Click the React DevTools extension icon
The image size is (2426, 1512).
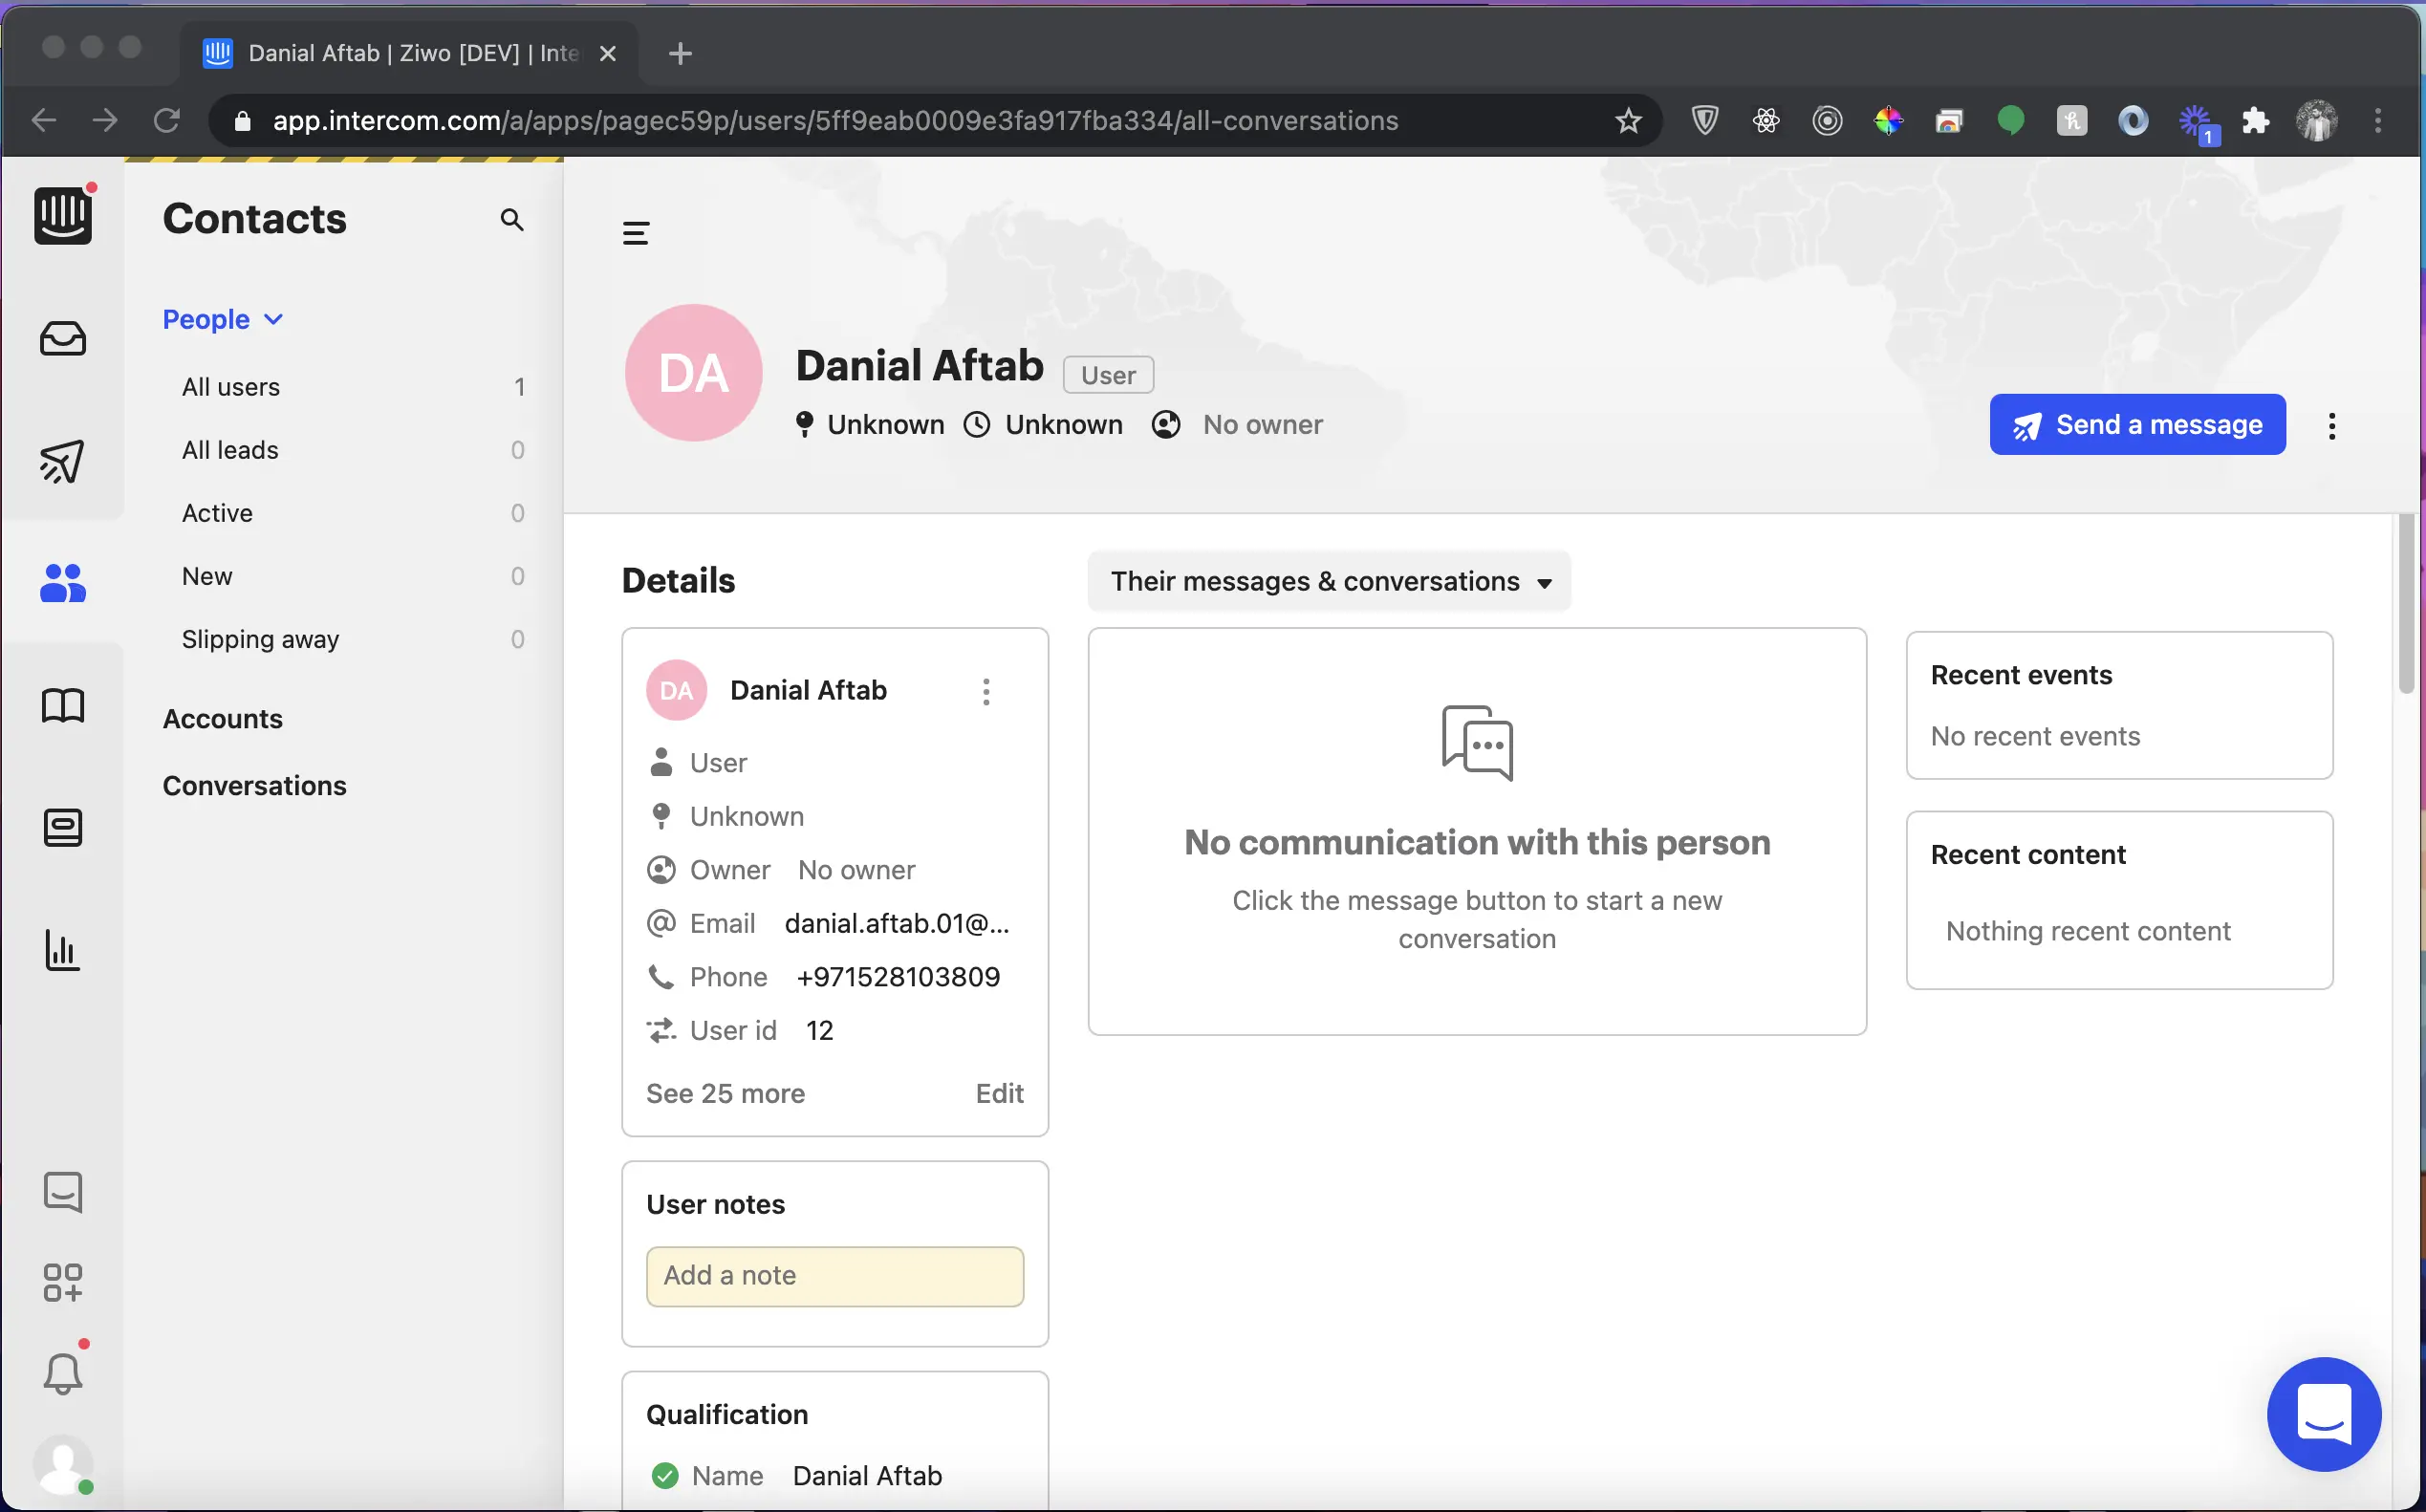(x=1766, y=121)
